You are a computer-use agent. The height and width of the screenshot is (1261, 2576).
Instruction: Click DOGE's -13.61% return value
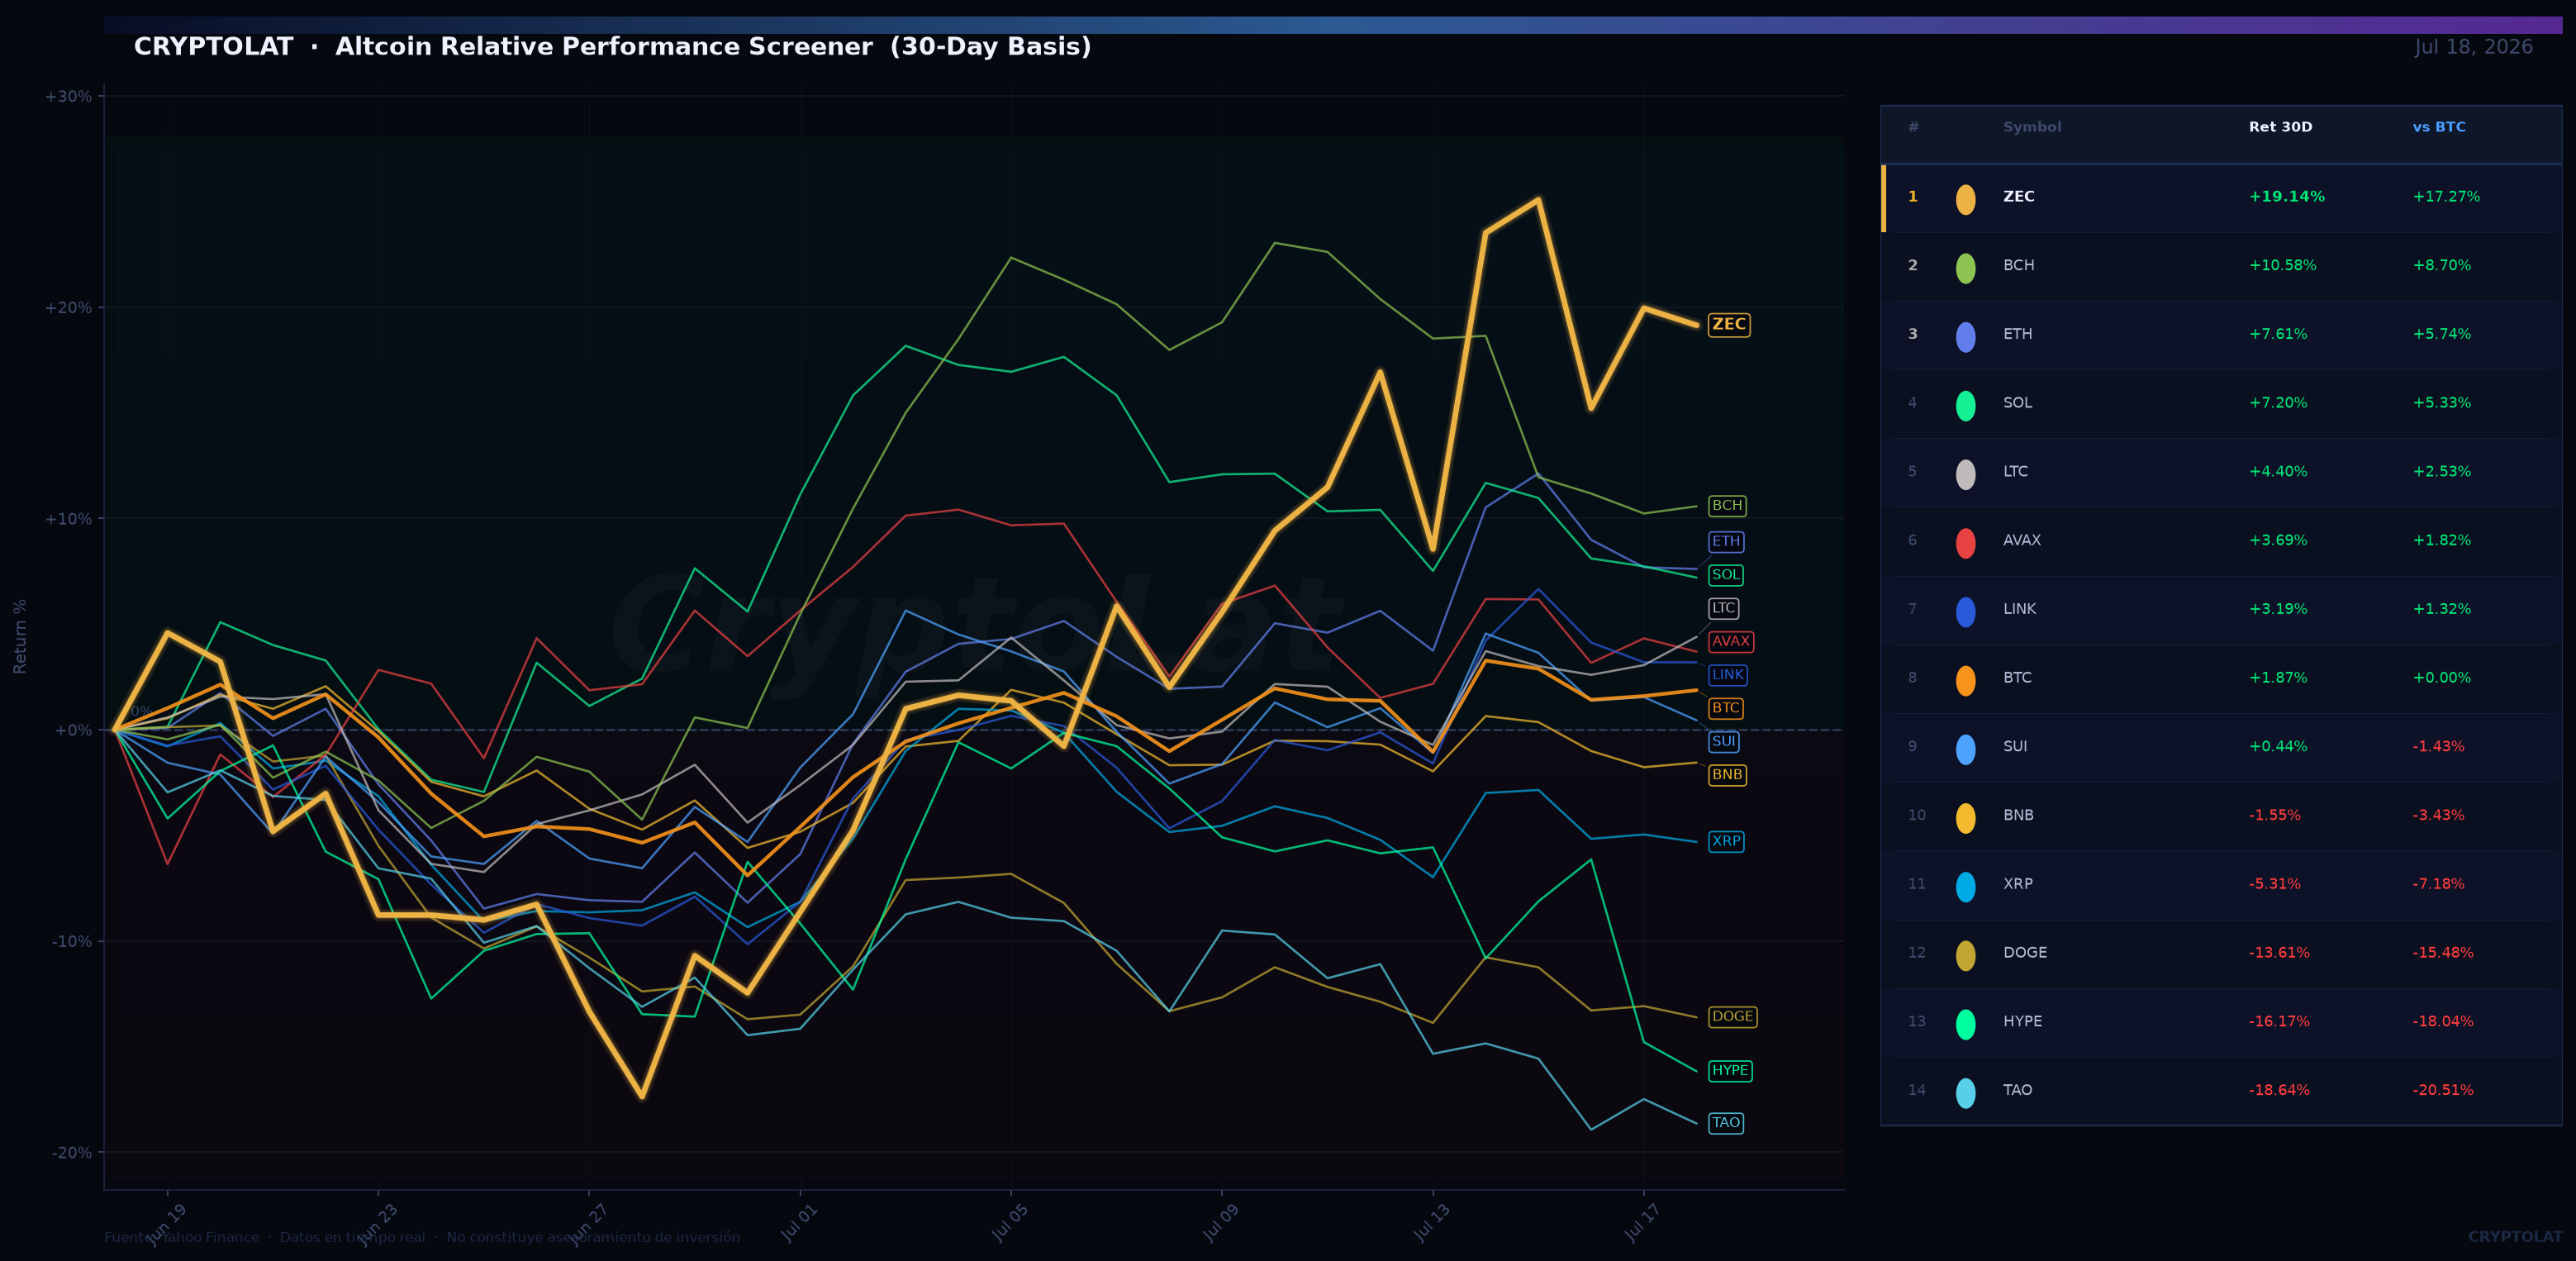(x=2279, y=953)
